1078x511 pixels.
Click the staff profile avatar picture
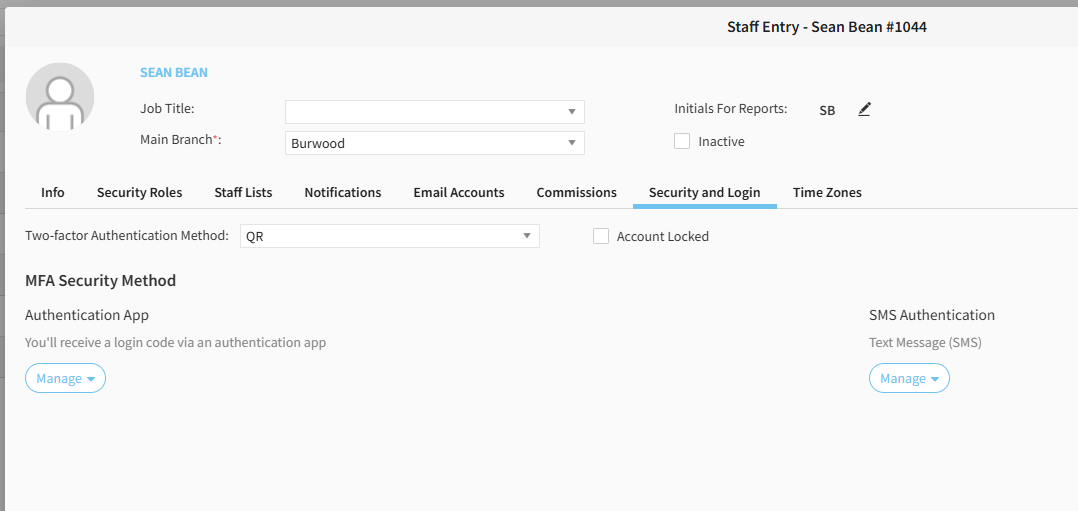pos(60,97)
